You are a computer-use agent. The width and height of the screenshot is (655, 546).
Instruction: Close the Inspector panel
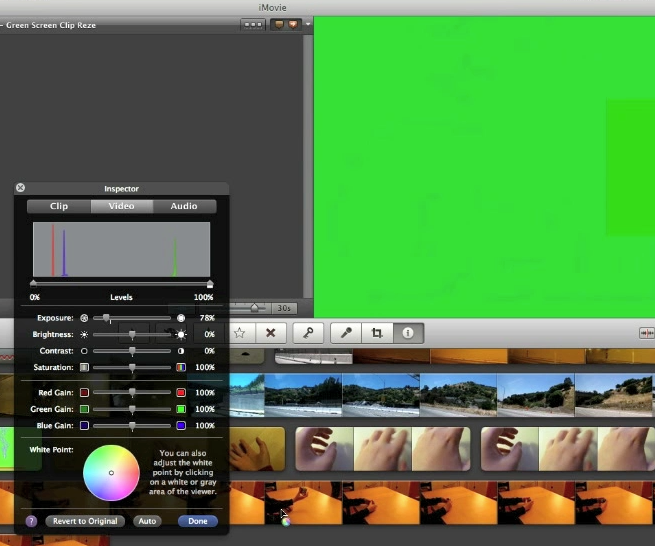click(21, 188)
